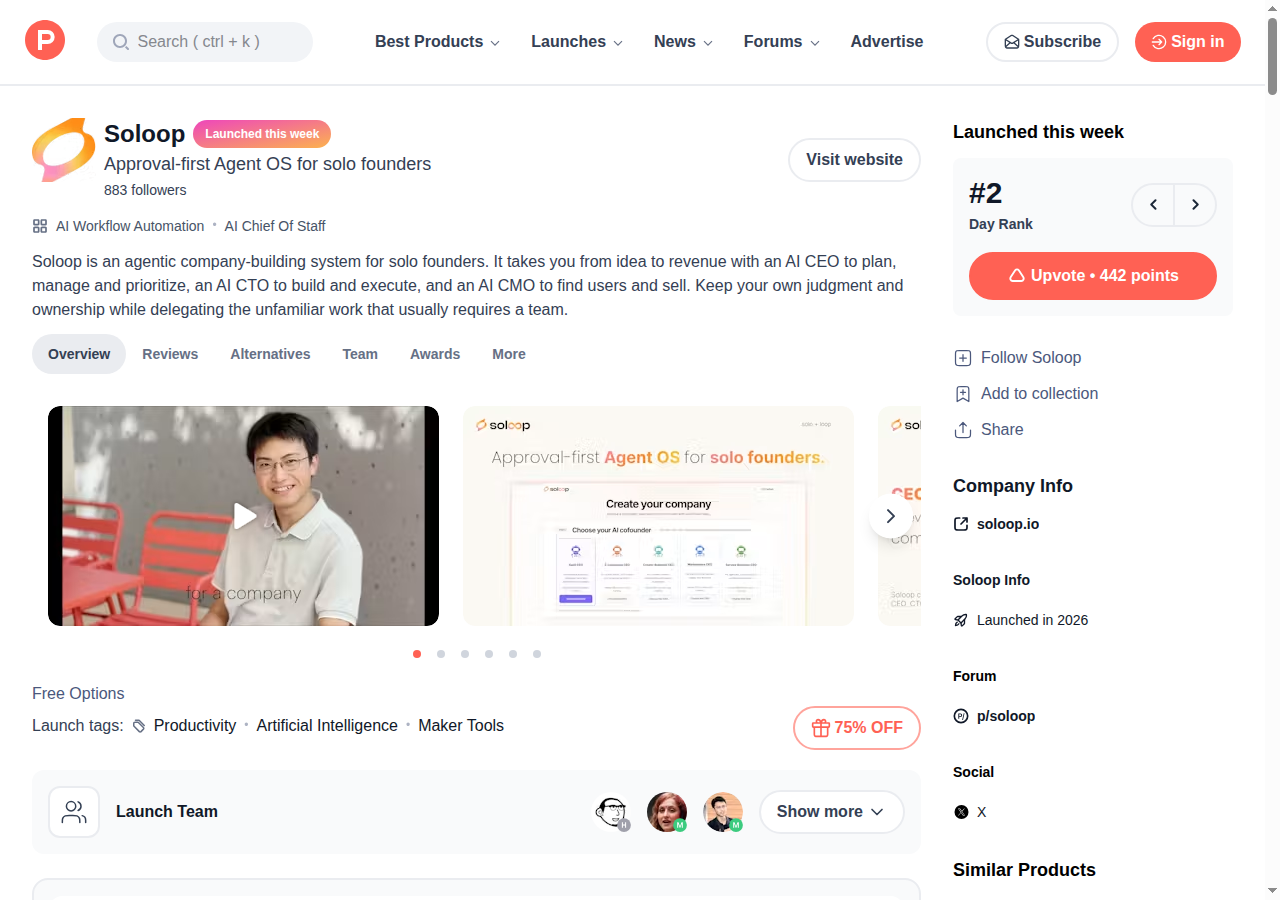Click the Launch Team people icon
The height and width of the screenshot is (900, 1280).
click(74, 812)
